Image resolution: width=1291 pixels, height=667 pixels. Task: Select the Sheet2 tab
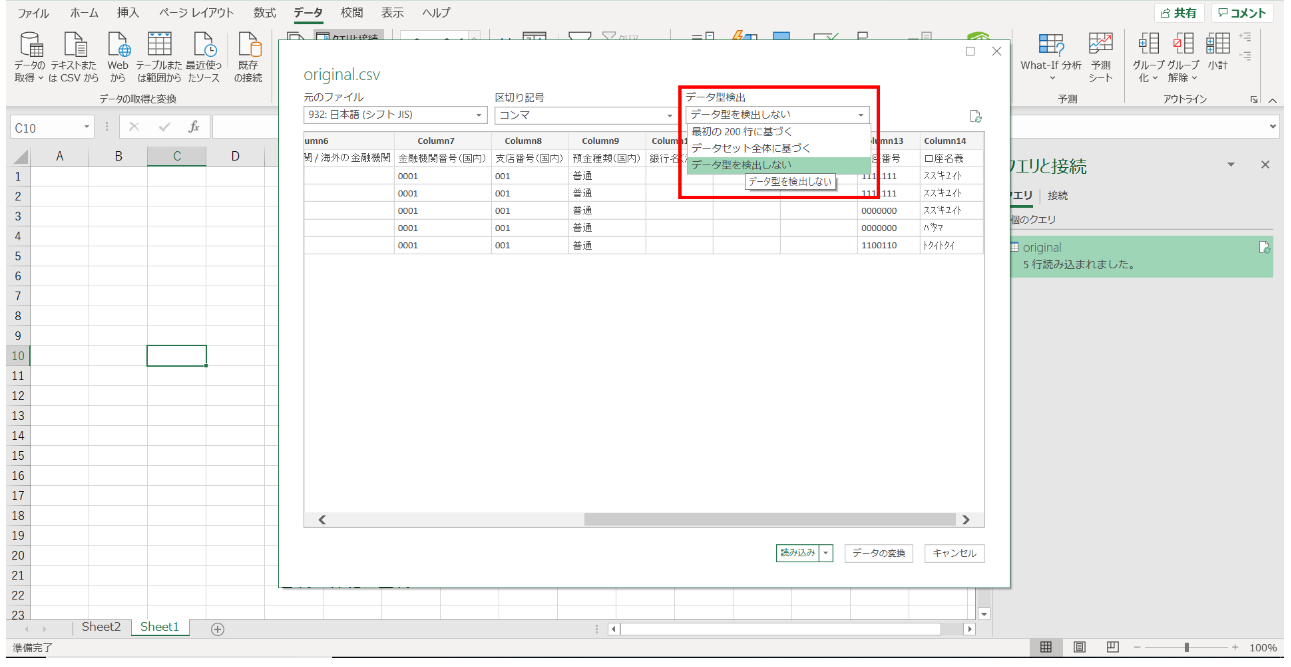(101, 627)
